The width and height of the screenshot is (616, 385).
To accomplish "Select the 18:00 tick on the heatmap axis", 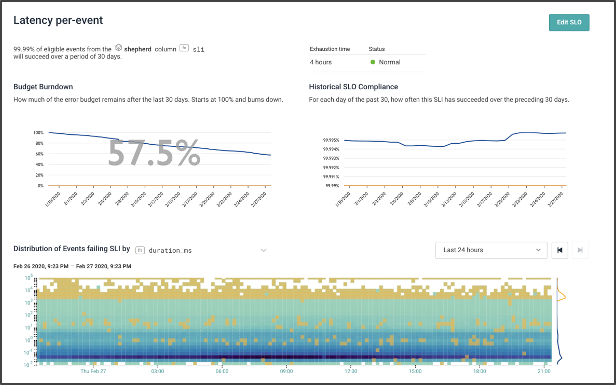I will [480, 371].
